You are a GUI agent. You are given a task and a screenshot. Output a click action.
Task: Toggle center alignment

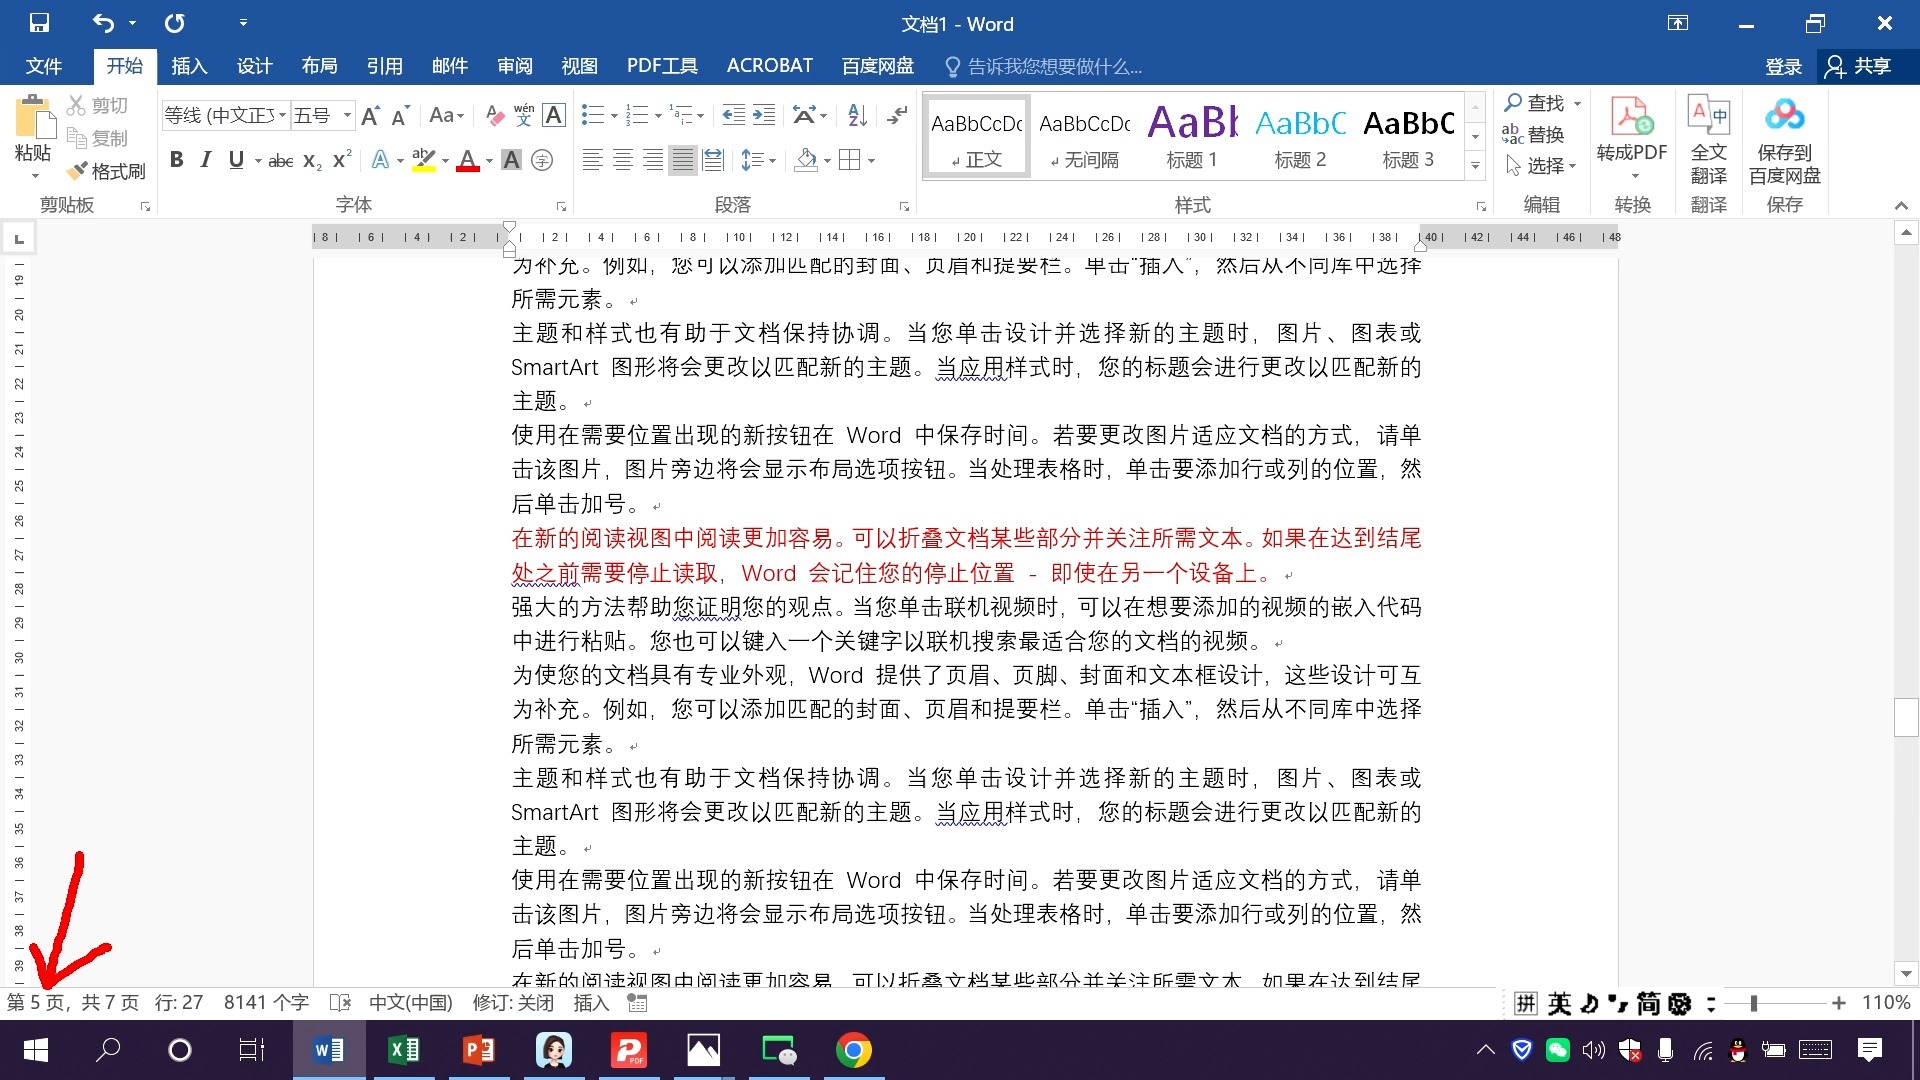point(623,160)
